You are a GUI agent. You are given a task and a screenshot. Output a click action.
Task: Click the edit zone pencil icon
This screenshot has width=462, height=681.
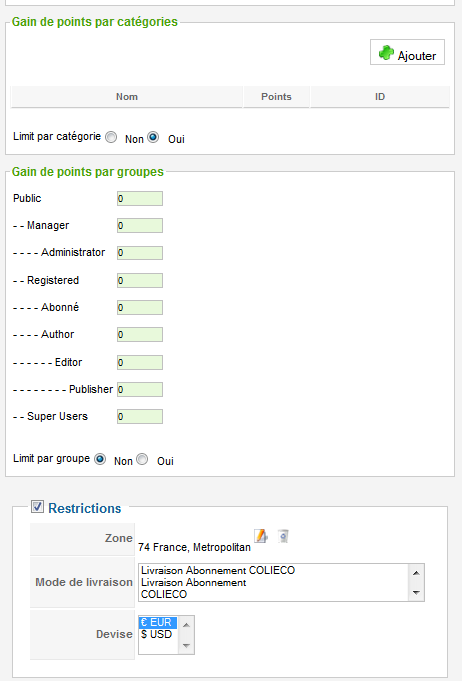261,536
